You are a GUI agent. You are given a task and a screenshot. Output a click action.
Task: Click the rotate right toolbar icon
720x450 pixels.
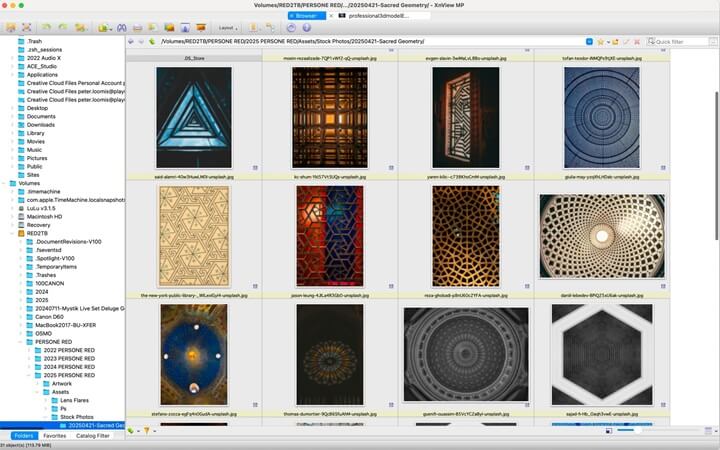click(62, 28)
